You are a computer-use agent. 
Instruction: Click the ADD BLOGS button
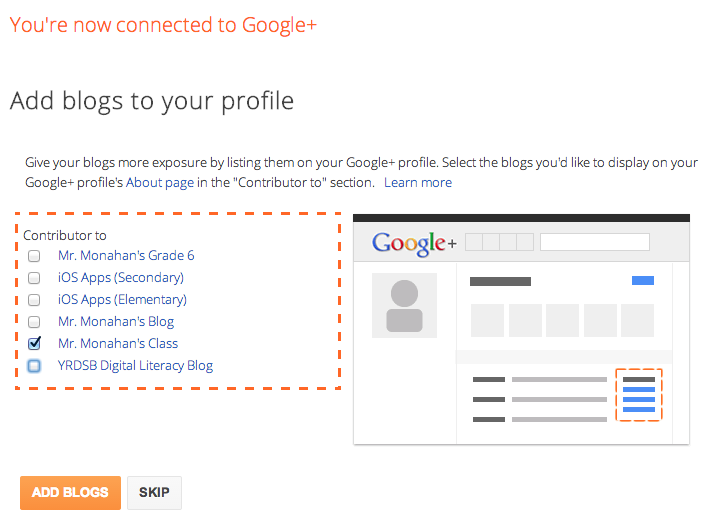(x=70, y=493)
